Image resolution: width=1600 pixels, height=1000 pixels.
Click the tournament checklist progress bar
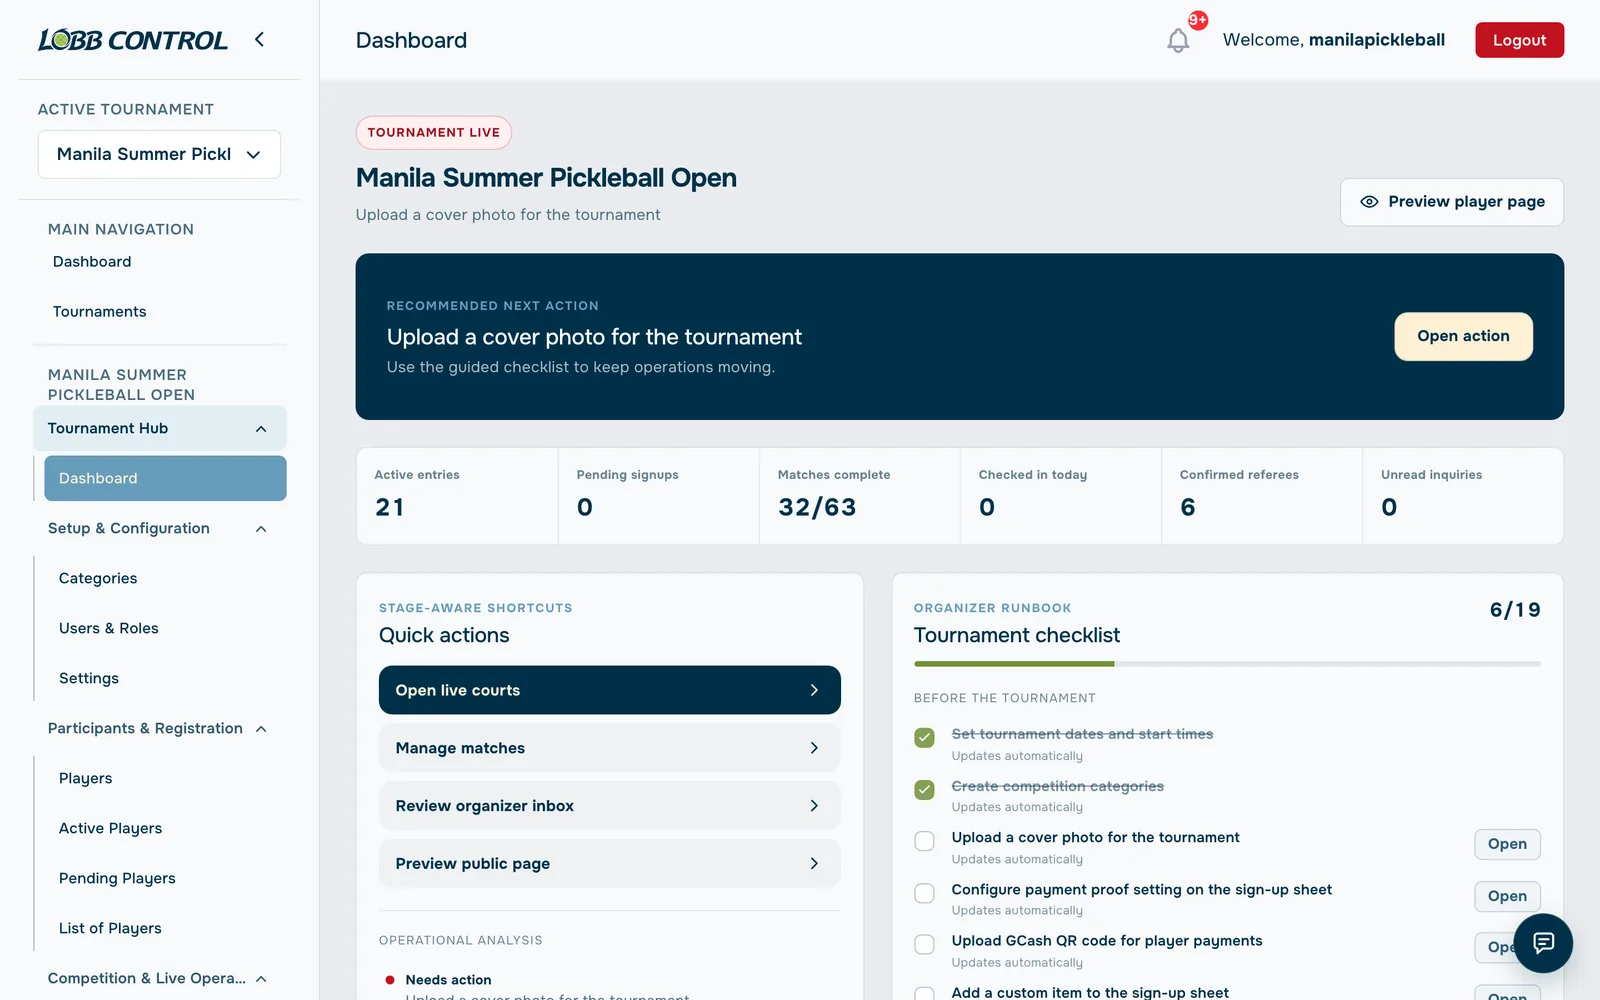1227,663
